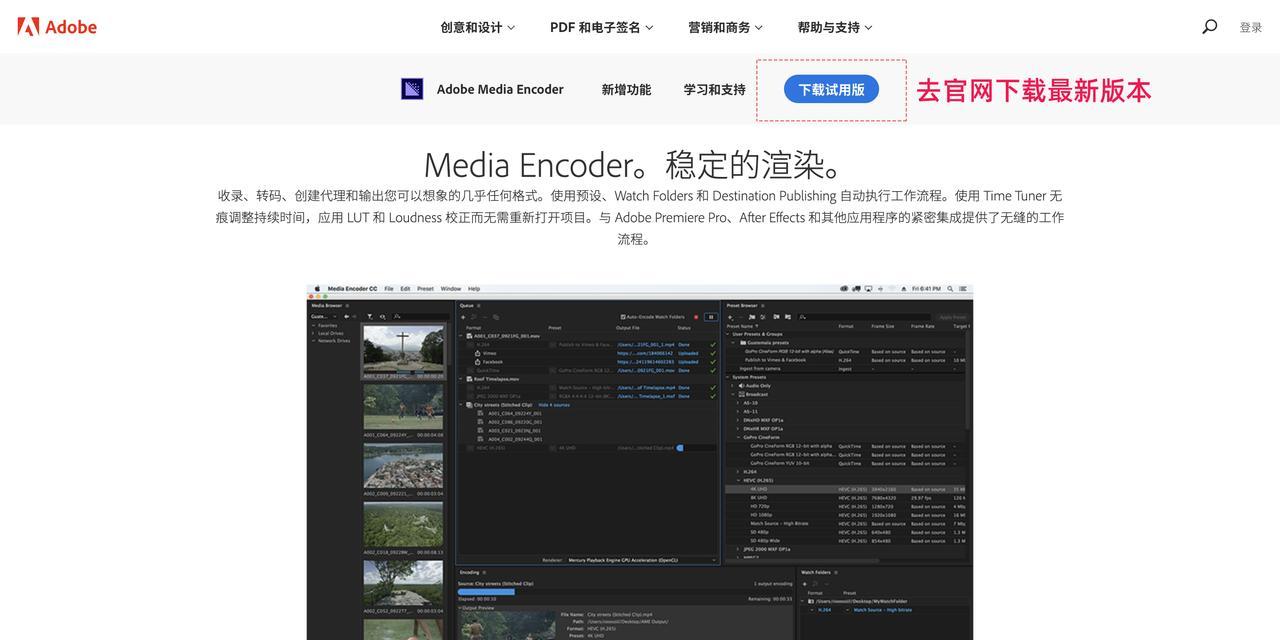Open Edit menu in Media Encoder screenshot
The height and width of the screenshot is (640, 1280).
click(x=405, y=289)
